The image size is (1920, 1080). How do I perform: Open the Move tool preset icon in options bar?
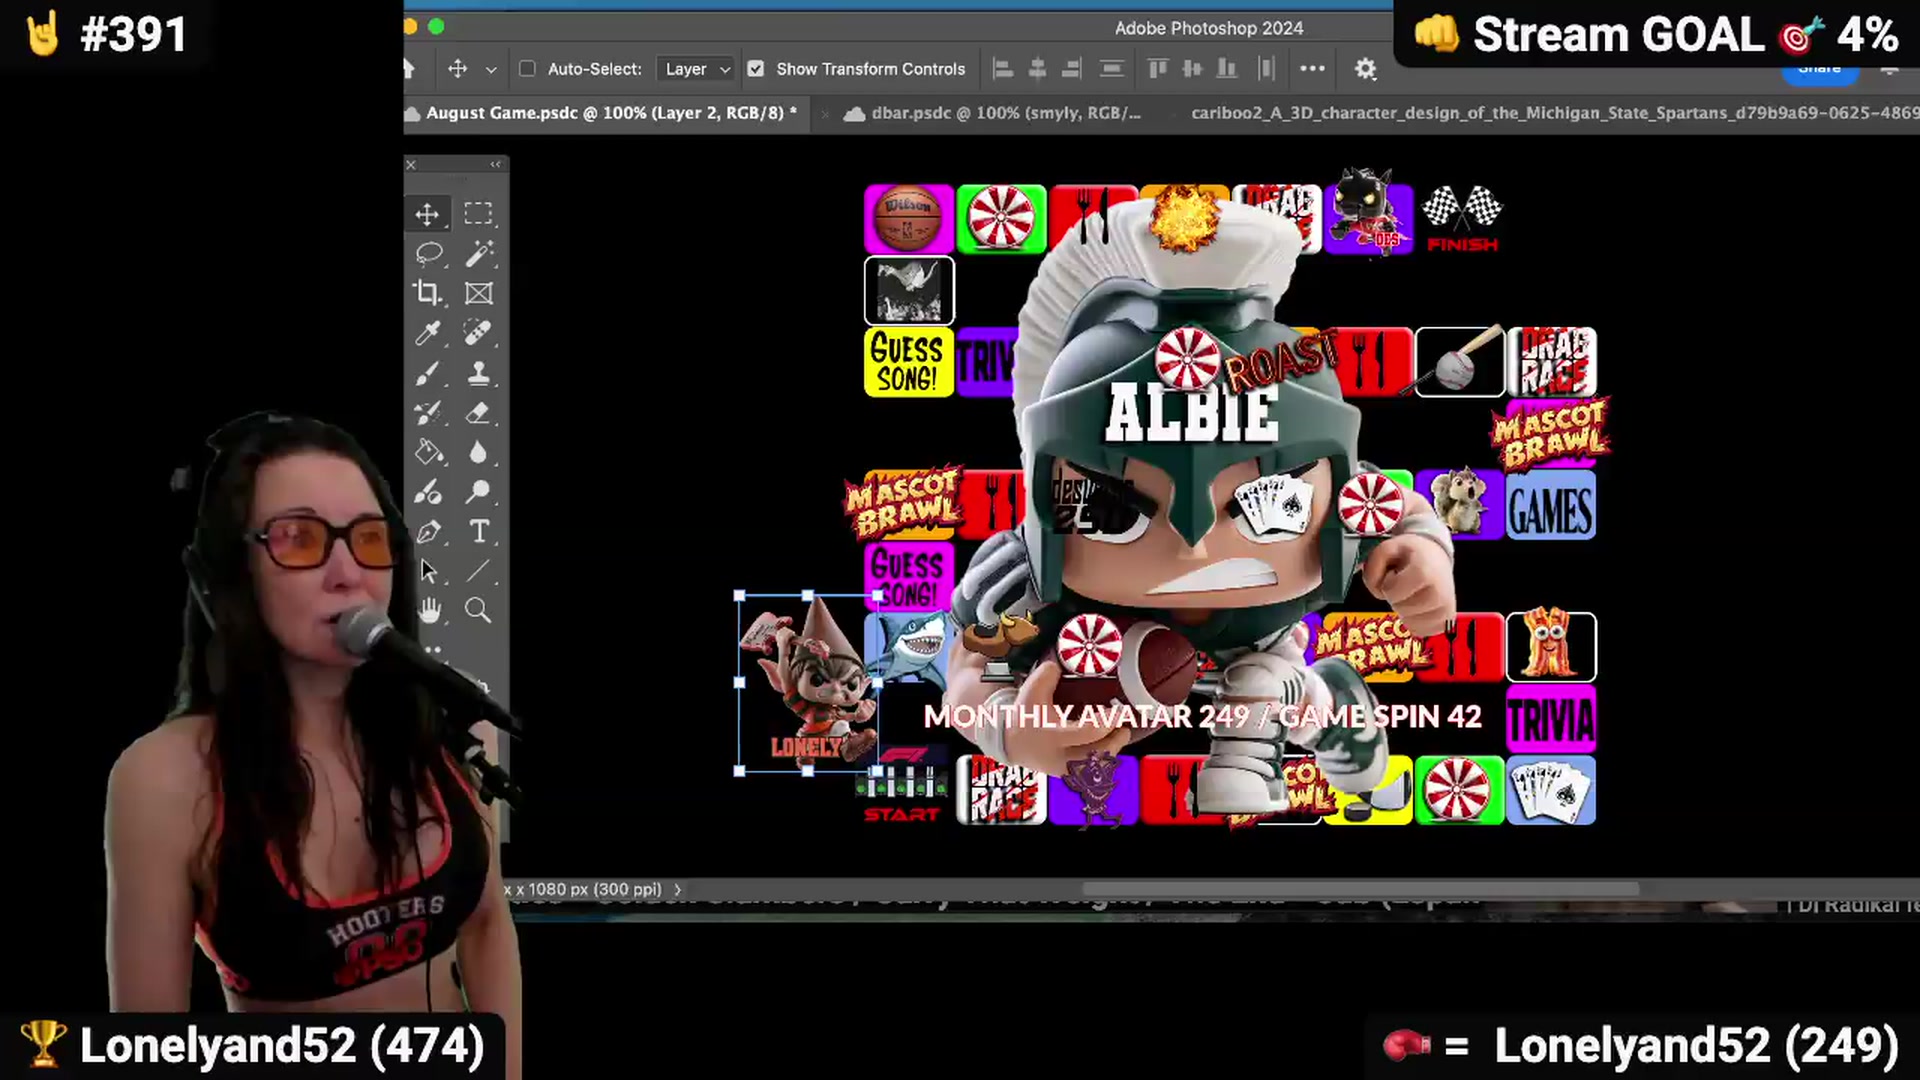[x=458, y=69]
